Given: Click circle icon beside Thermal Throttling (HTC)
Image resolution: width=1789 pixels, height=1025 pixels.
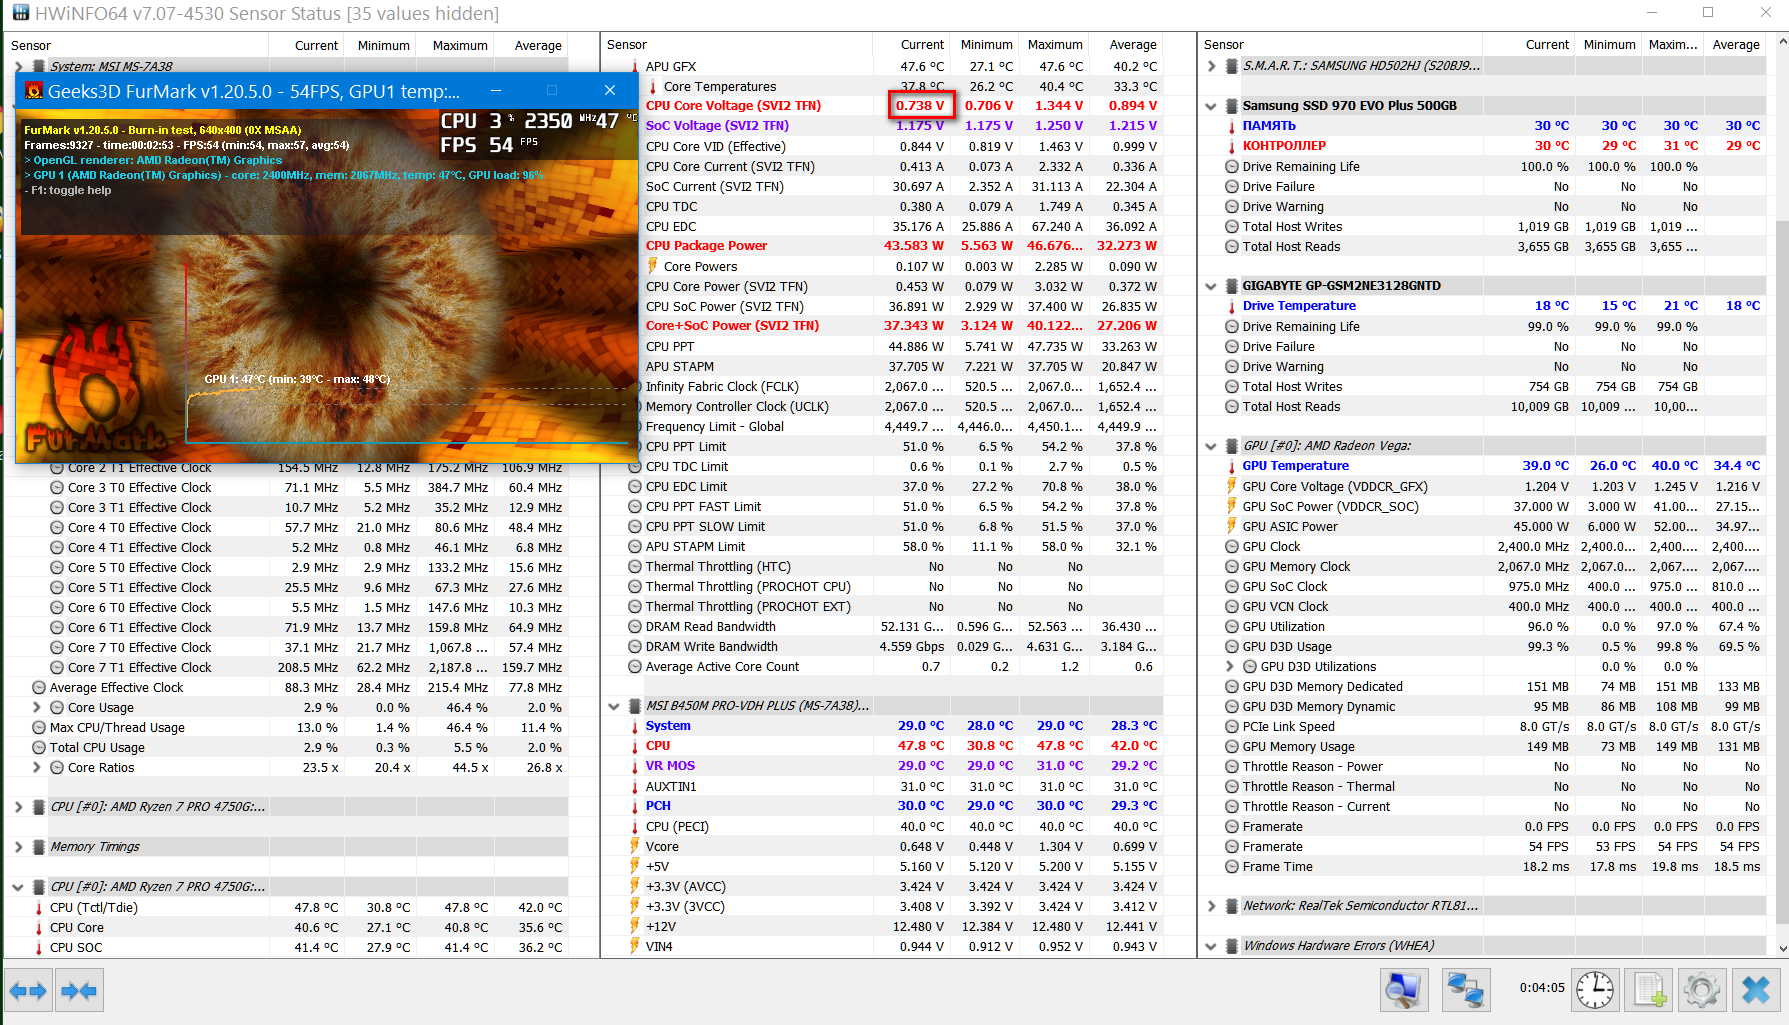Looking at the screenshot, I should tap(635, 567).
